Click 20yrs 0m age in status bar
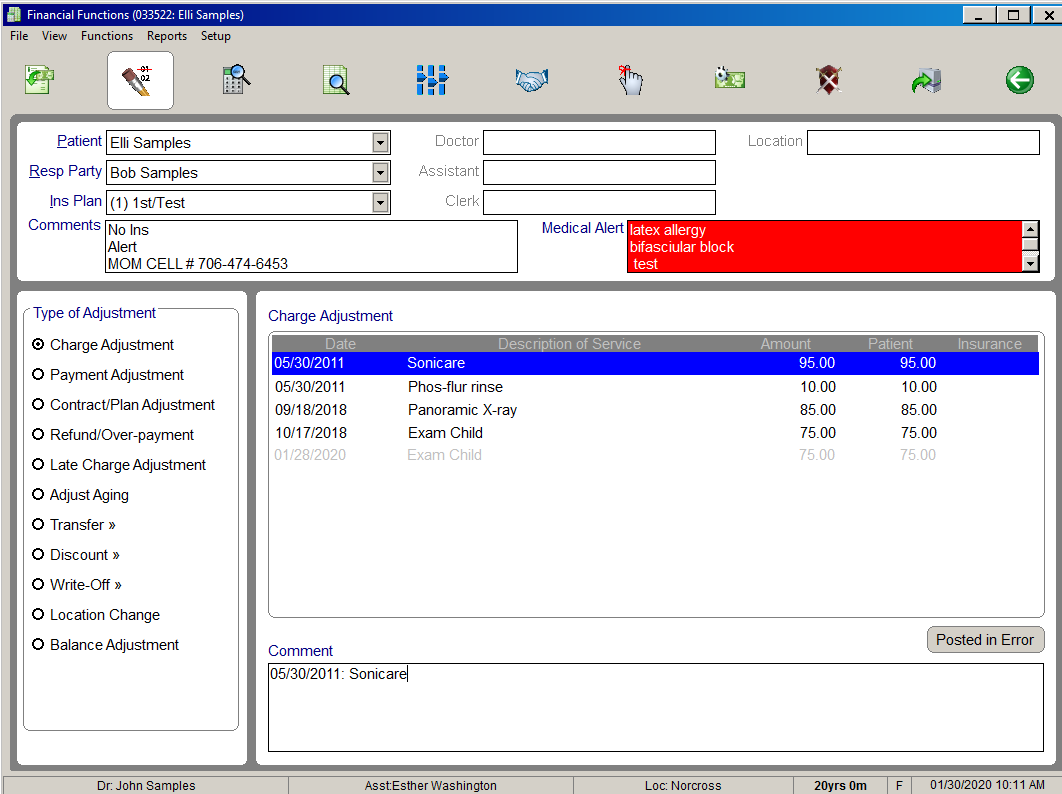This screenshot has height=794, width=1062. (x=840, y=785)
